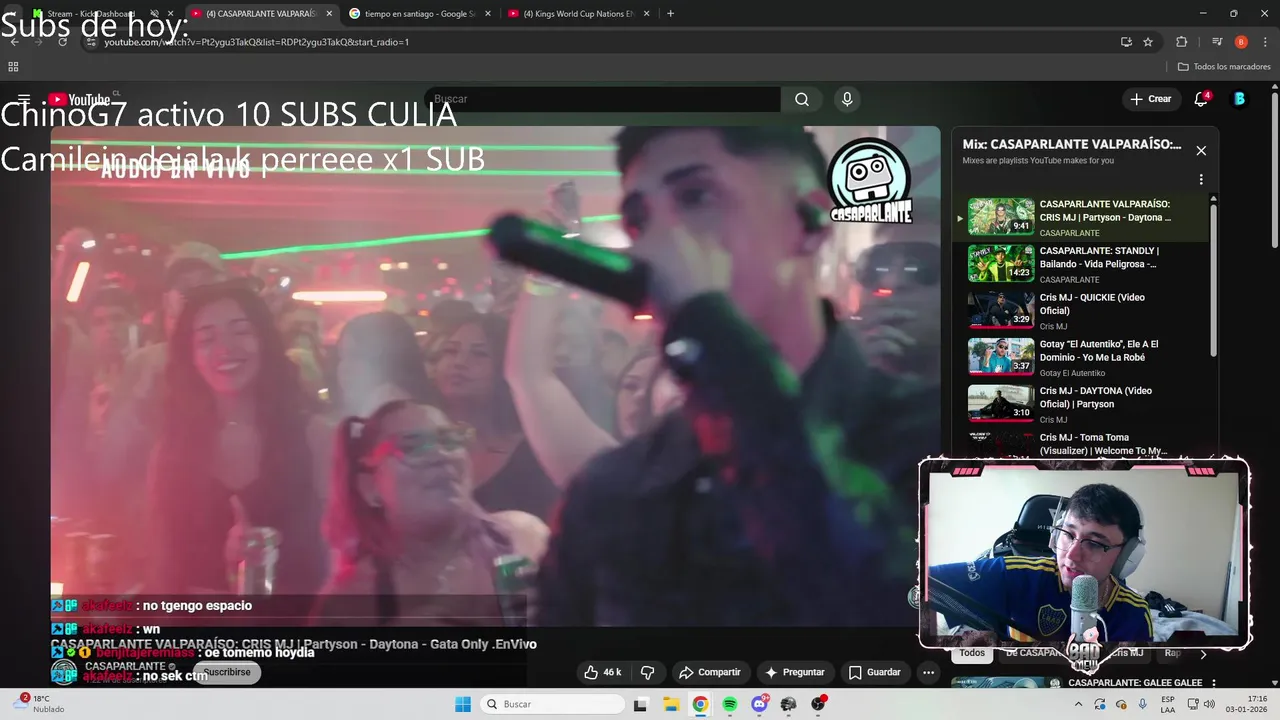Open YouTube notifications bell
The image size is (1280, 720).
[x=1202, y=99]
